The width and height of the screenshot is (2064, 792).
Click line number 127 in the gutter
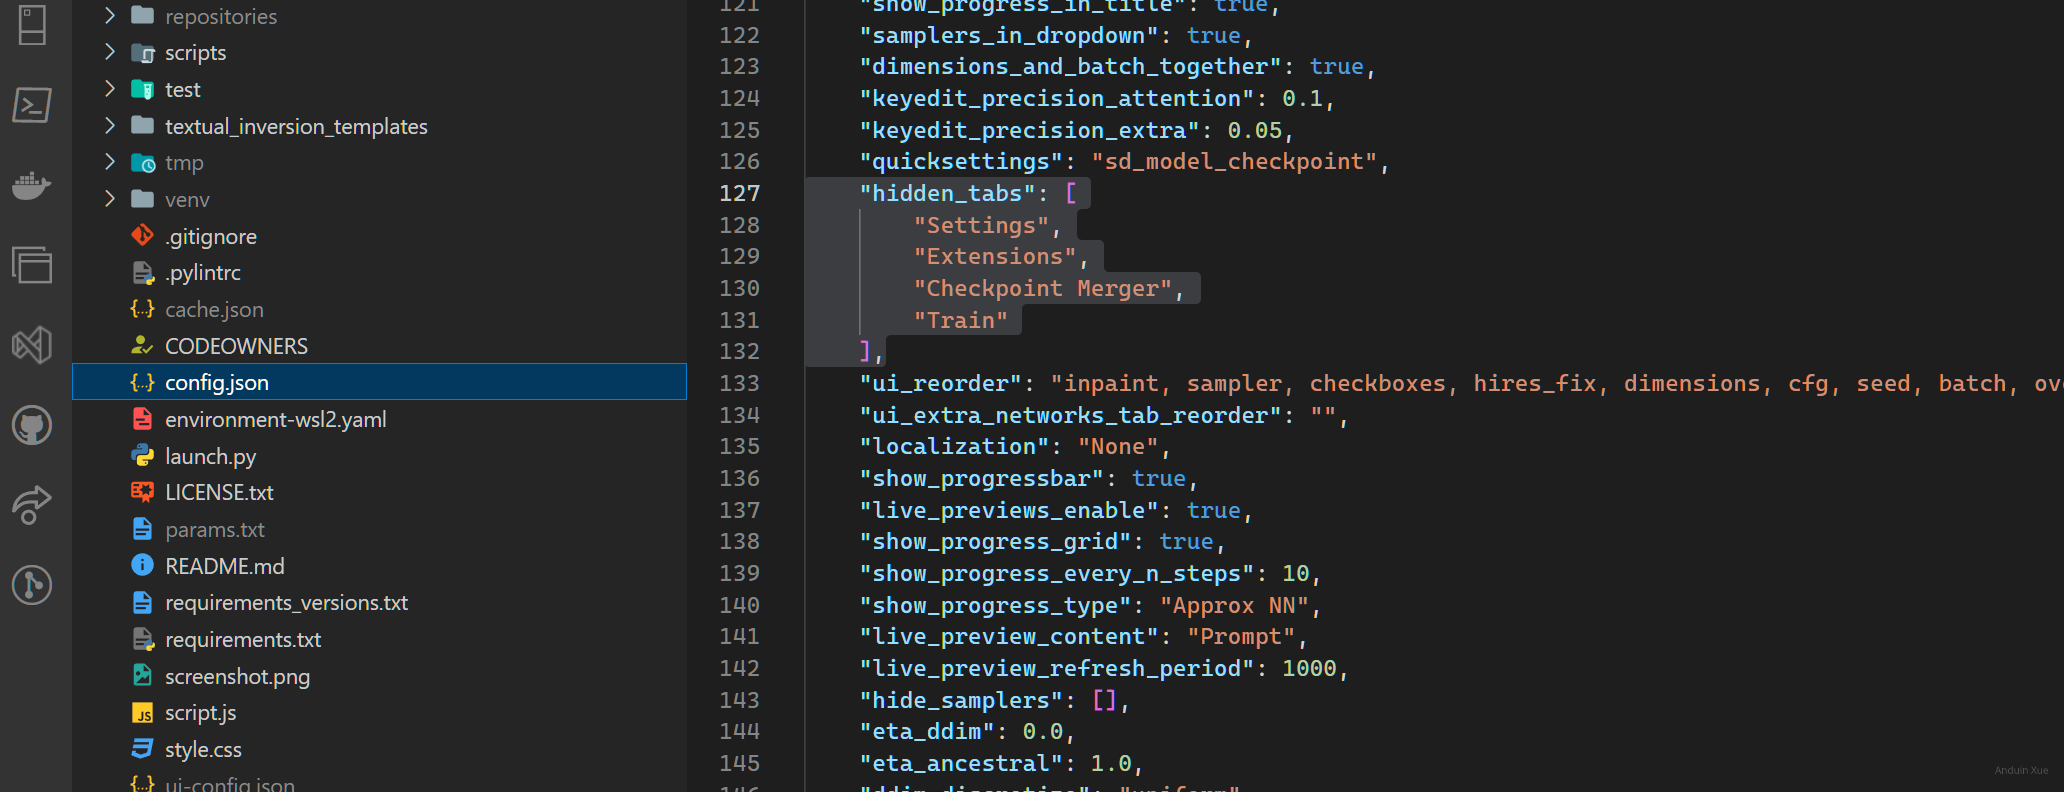click(x=740, y=193)
